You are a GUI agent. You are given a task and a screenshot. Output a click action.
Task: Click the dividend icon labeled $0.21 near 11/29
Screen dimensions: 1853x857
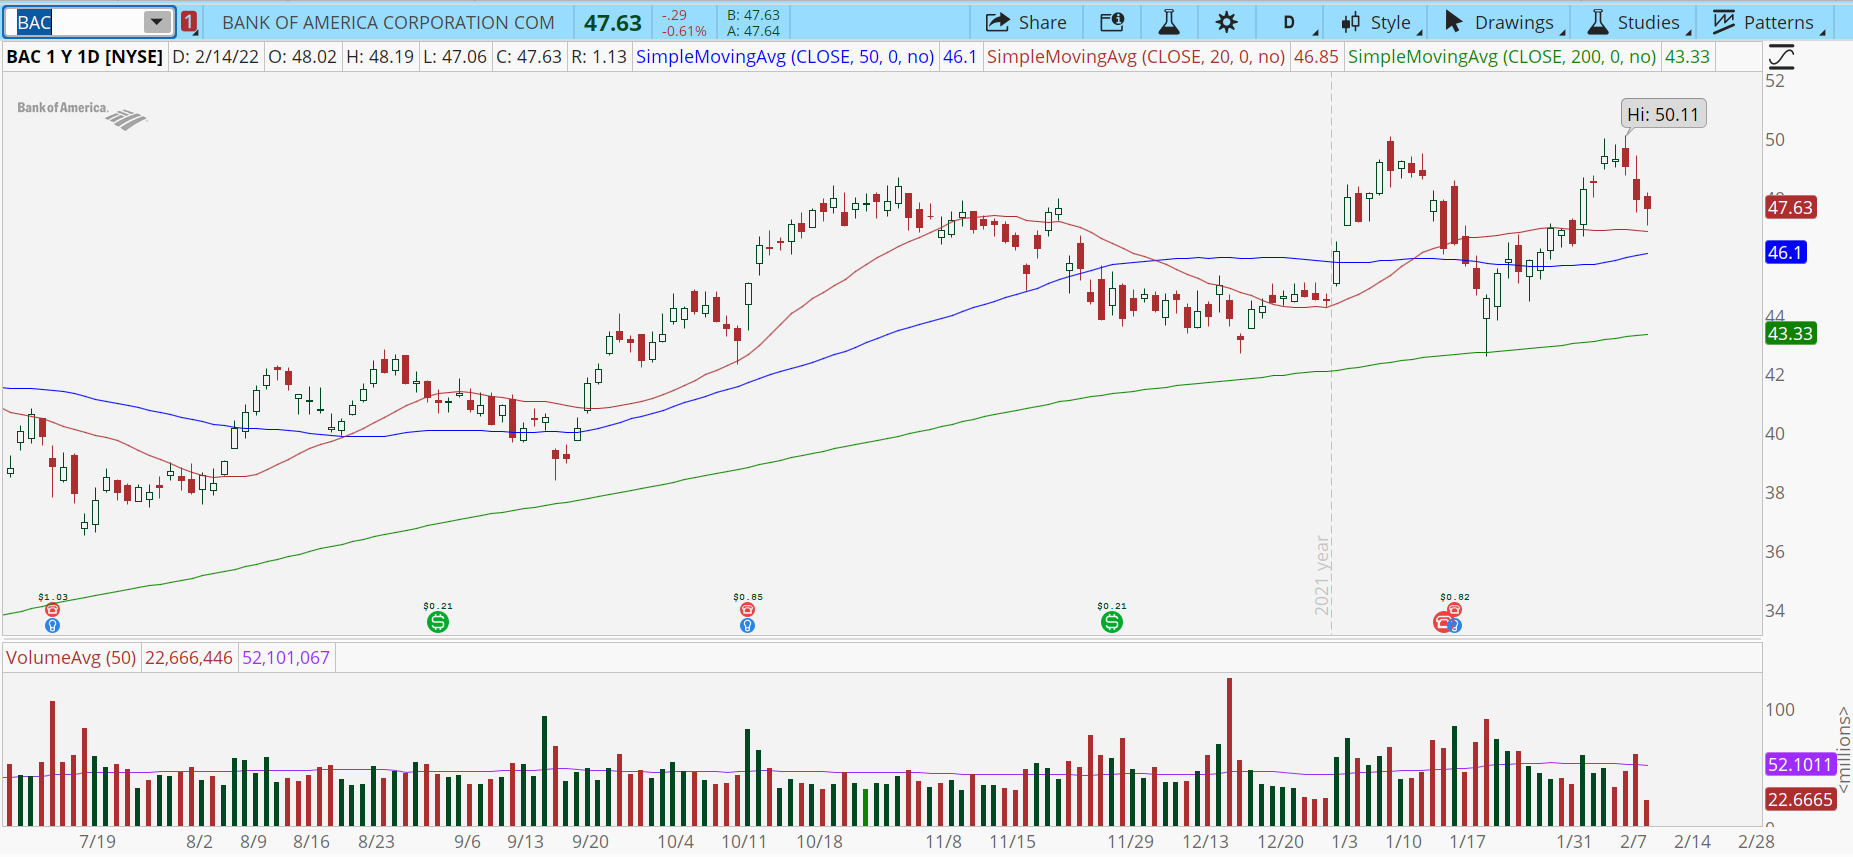point(1112,622)
